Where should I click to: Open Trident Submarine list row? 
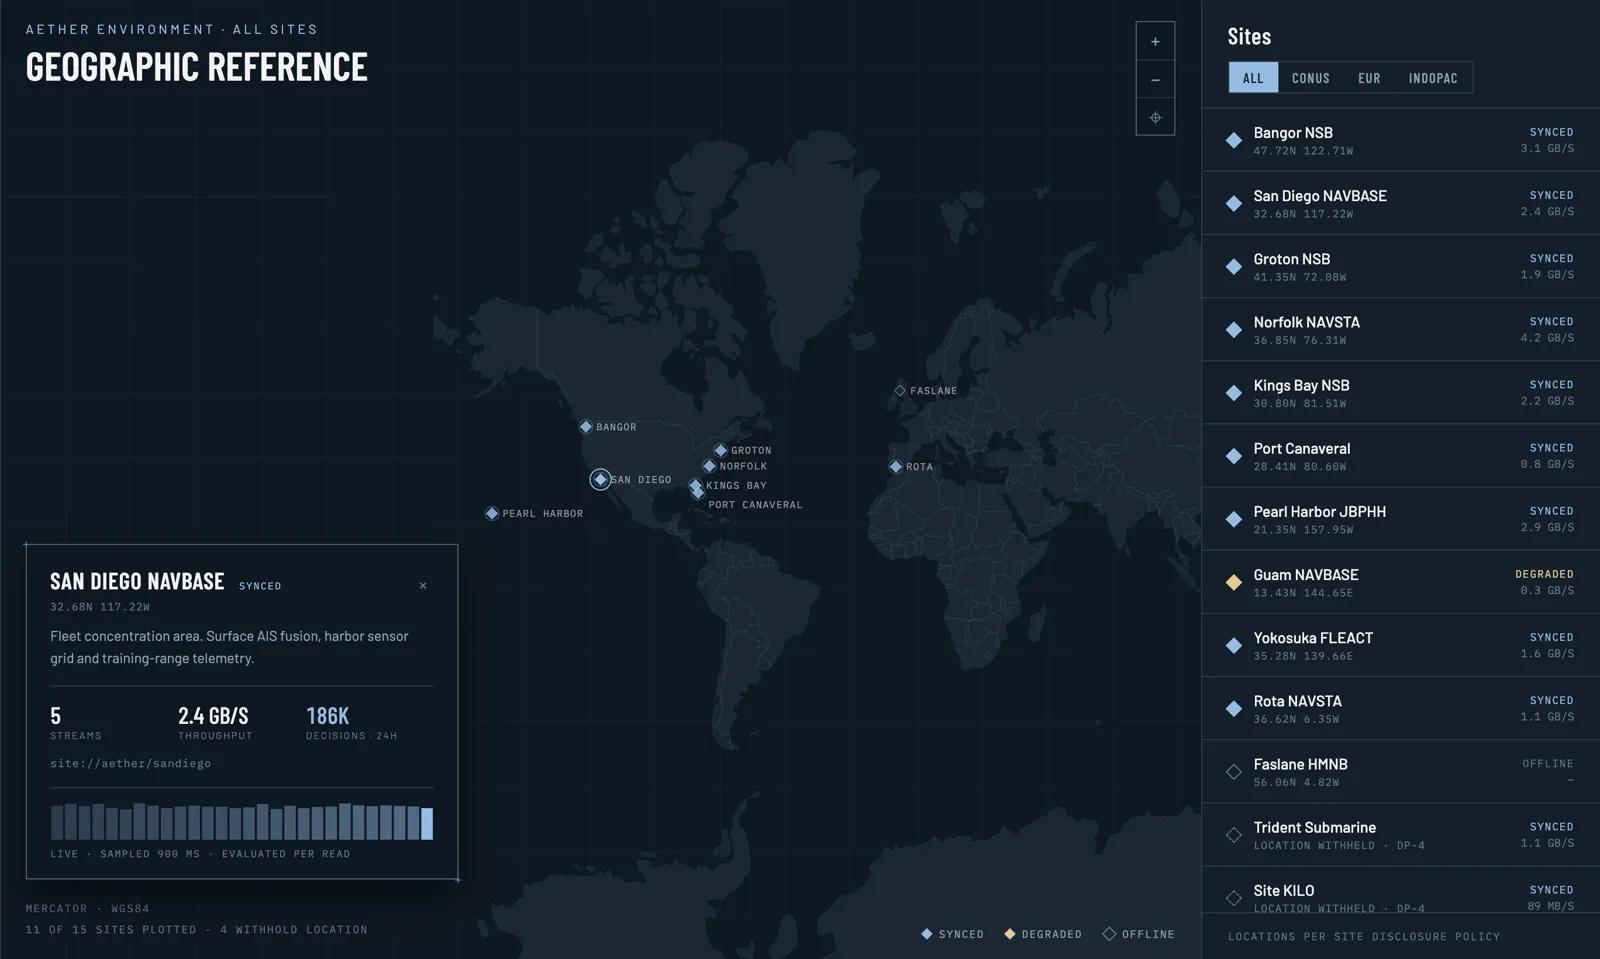1400,835
